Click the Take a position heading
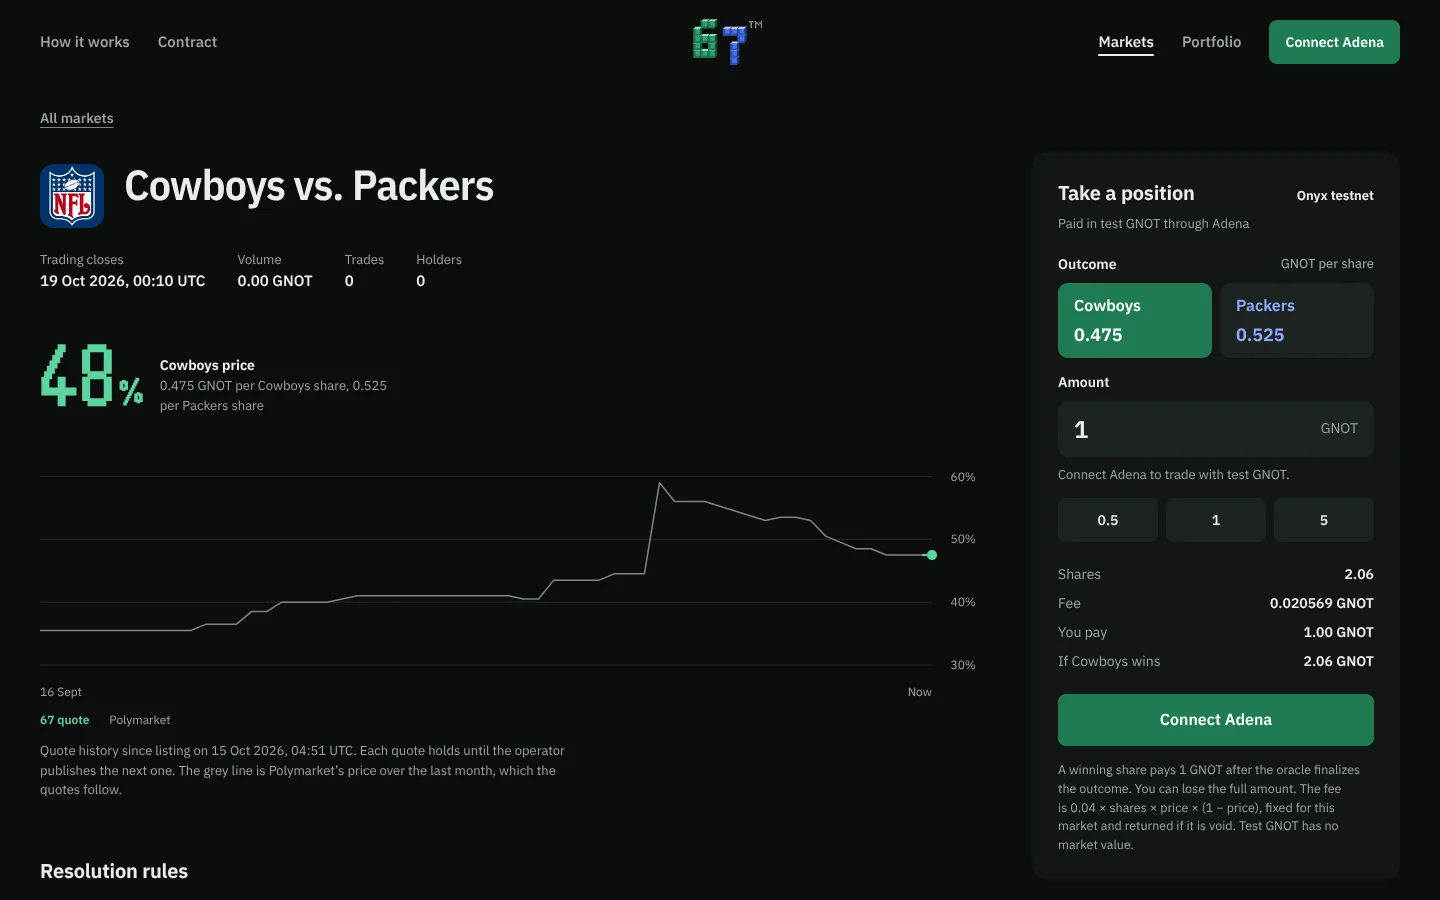Screen dimensions: 1440x900 [x=1126, y=193]
